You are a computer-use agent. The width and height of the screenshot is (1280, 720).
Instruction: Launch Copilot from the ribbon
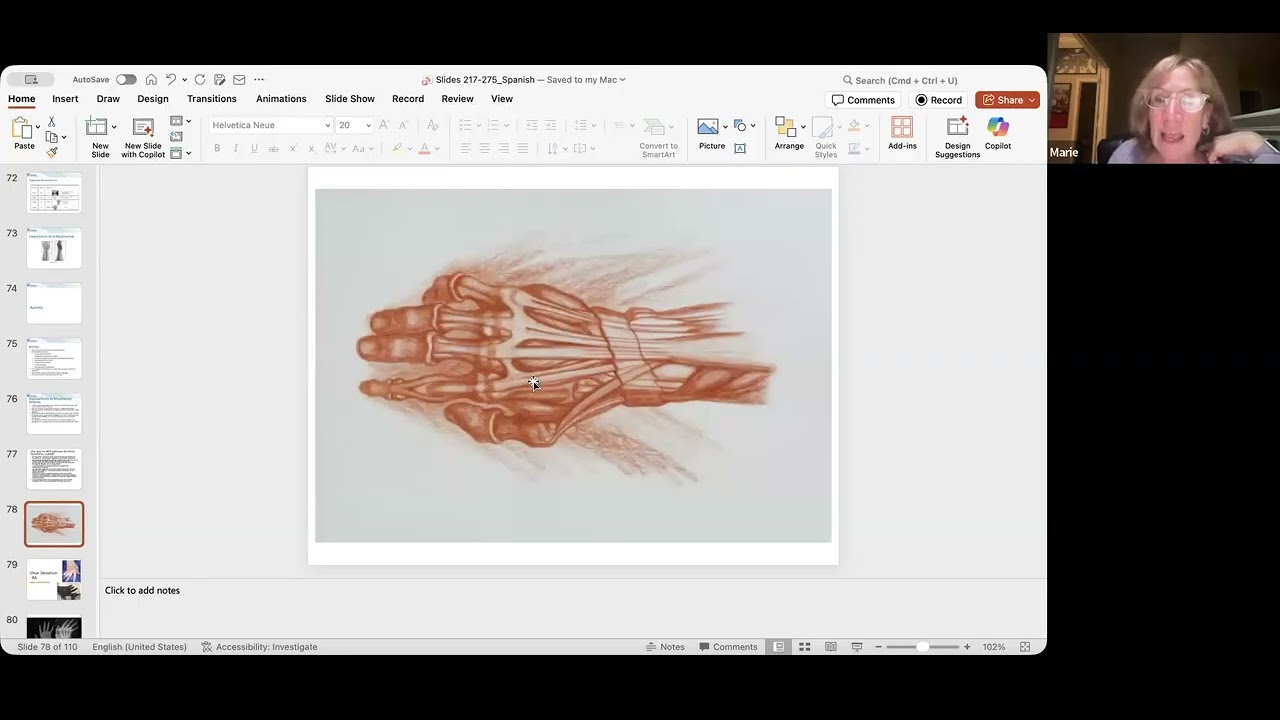[998, 134]
